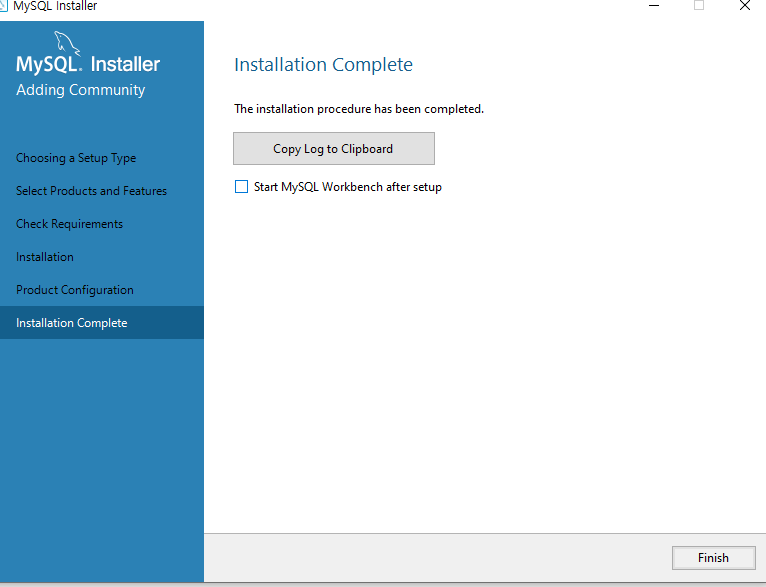The height and width of the screenshot is (587, 766).
Task: Open Product Configuration step
Action: (75, 290)
